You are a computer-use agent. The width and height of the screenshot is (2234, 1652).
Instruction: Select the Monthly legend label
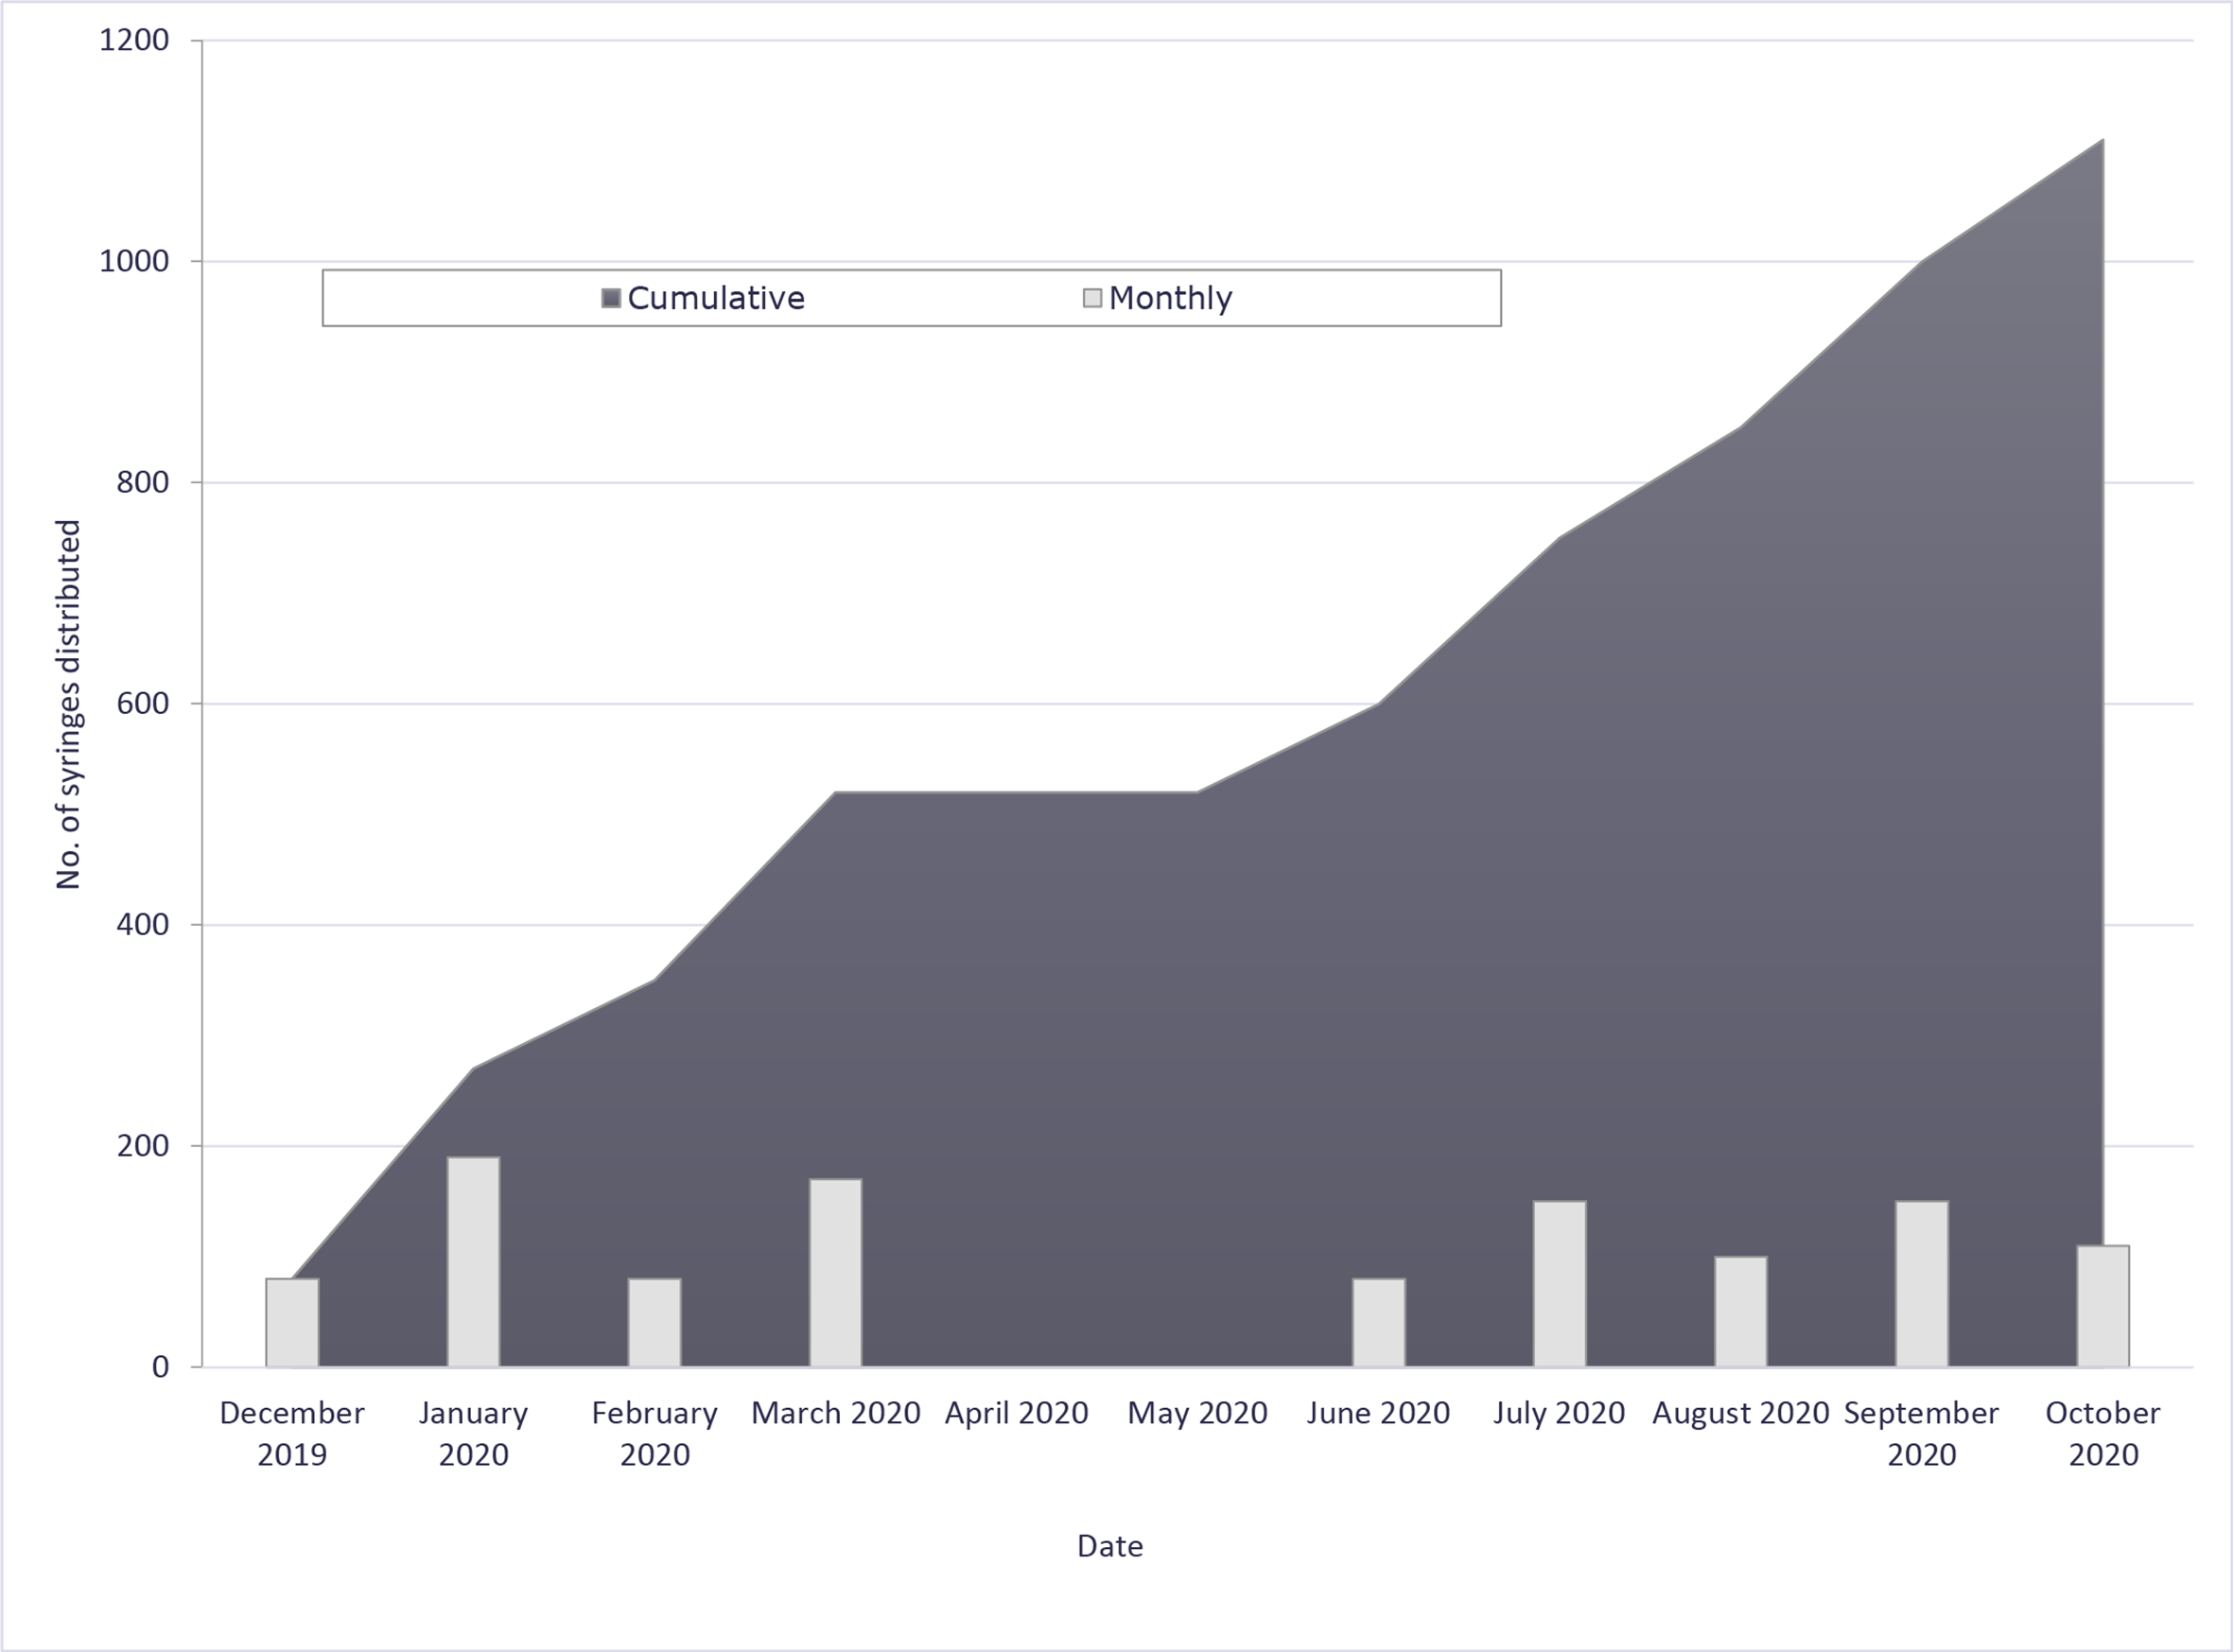tap(1170, 298)
